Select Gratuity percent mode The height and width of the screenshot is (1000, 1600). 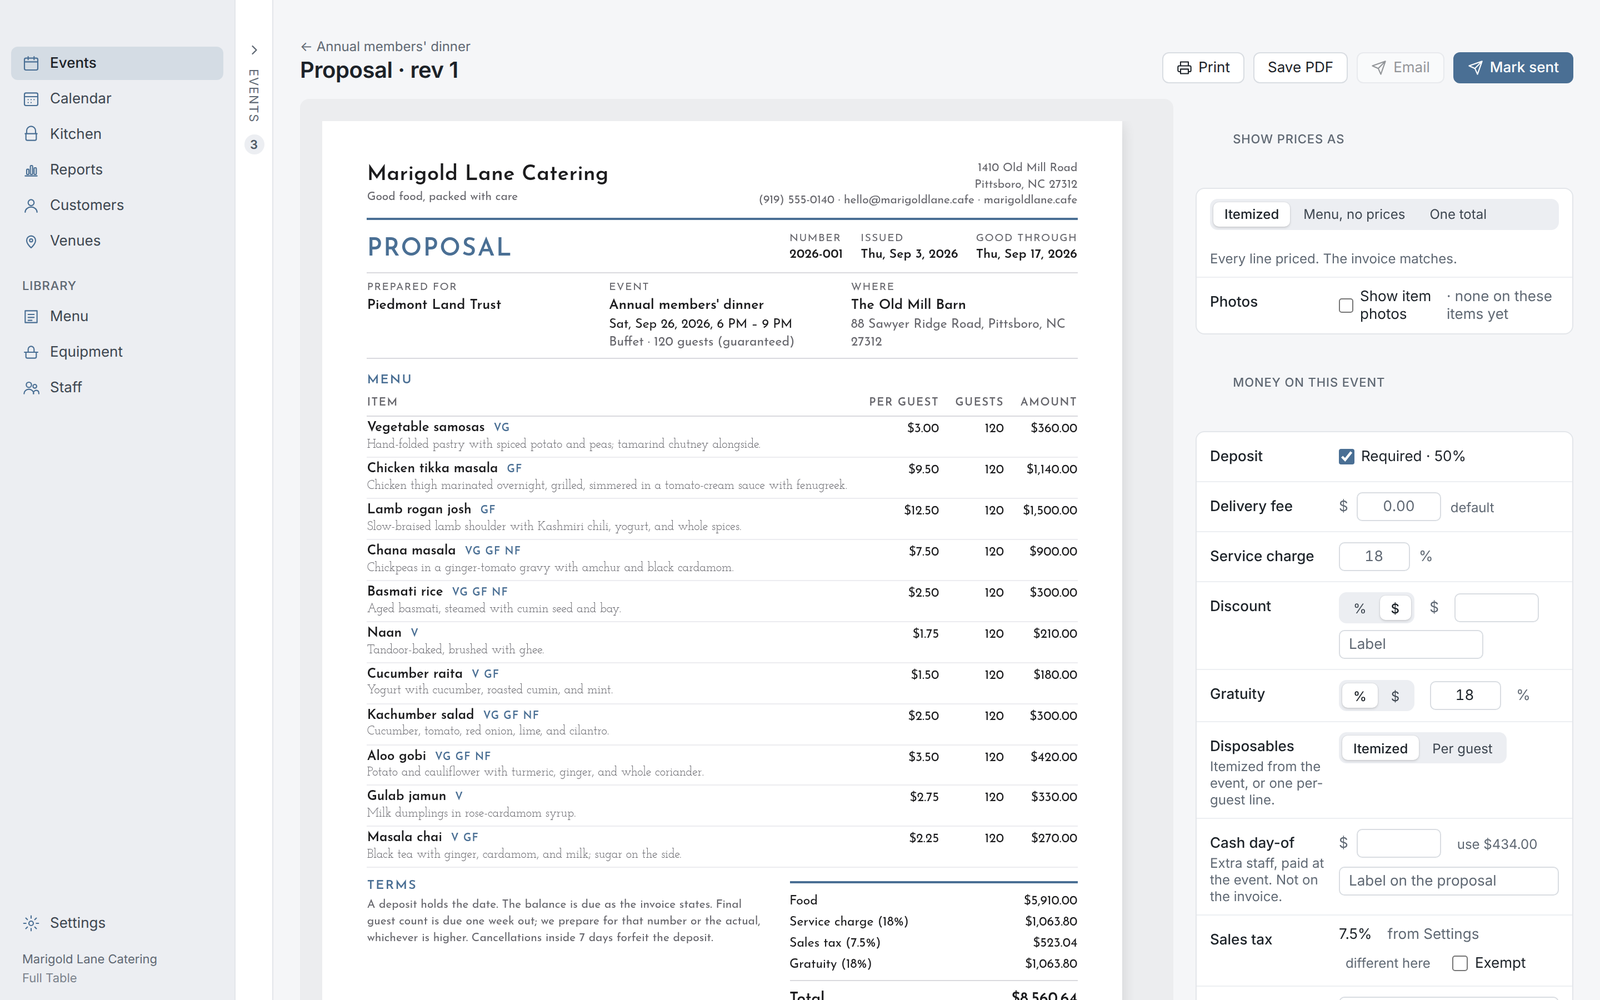pyautogui.click(x=1360, y=696)
